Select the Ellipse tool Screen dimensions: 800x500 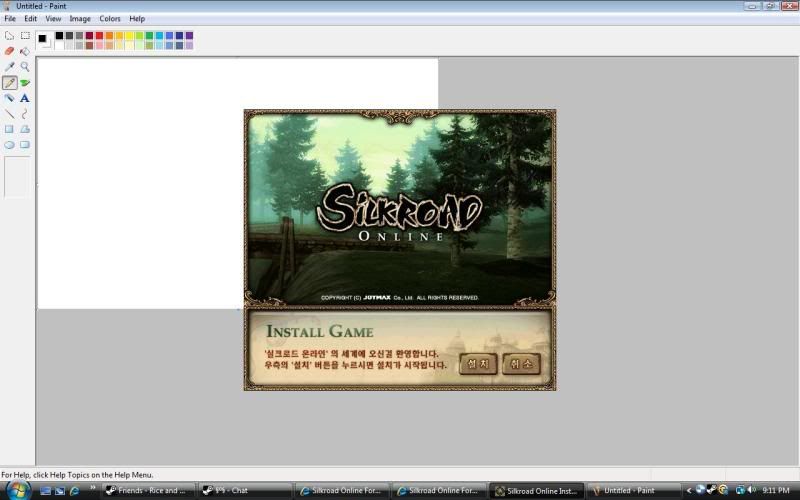(9, 145)
